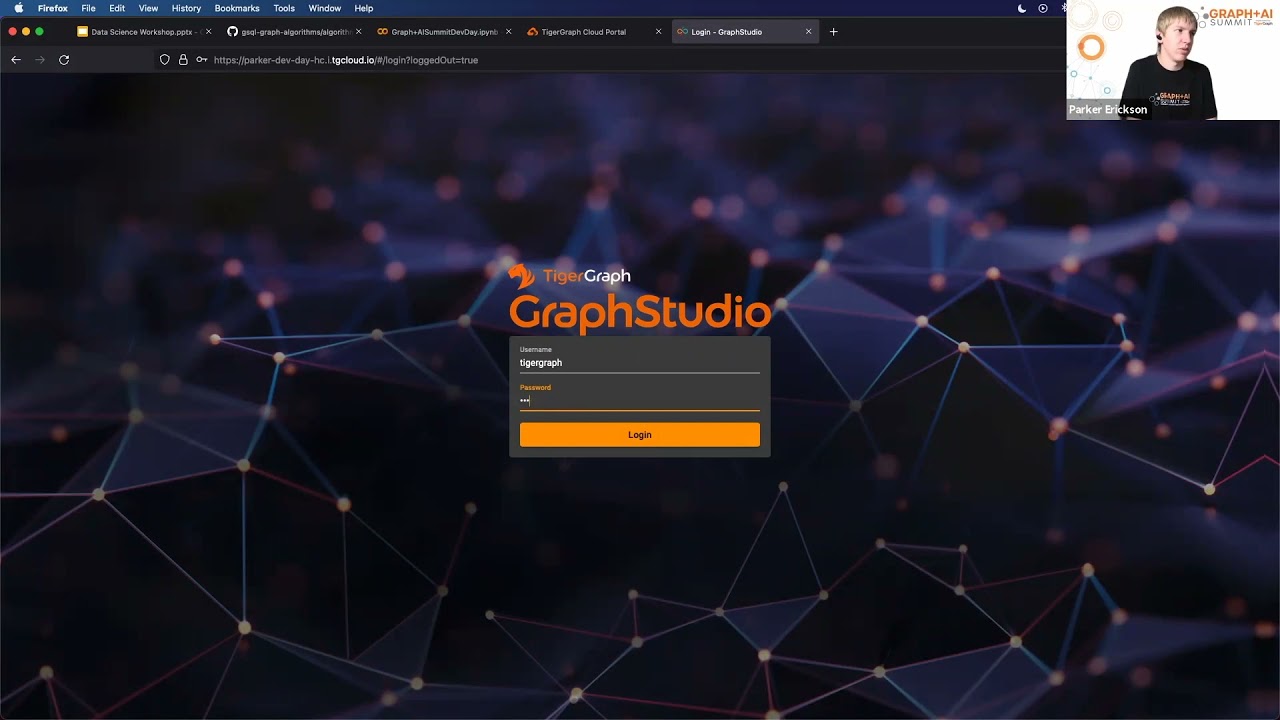
Task: Open the Help menu
Action: coord(364,8)
